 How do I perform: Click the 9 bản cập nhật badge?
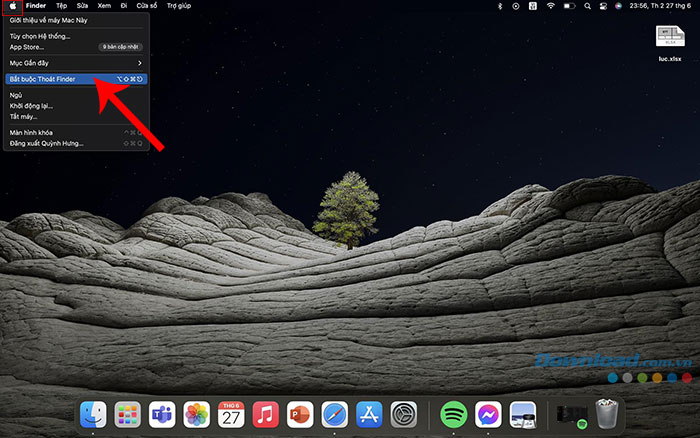point(120,47)
